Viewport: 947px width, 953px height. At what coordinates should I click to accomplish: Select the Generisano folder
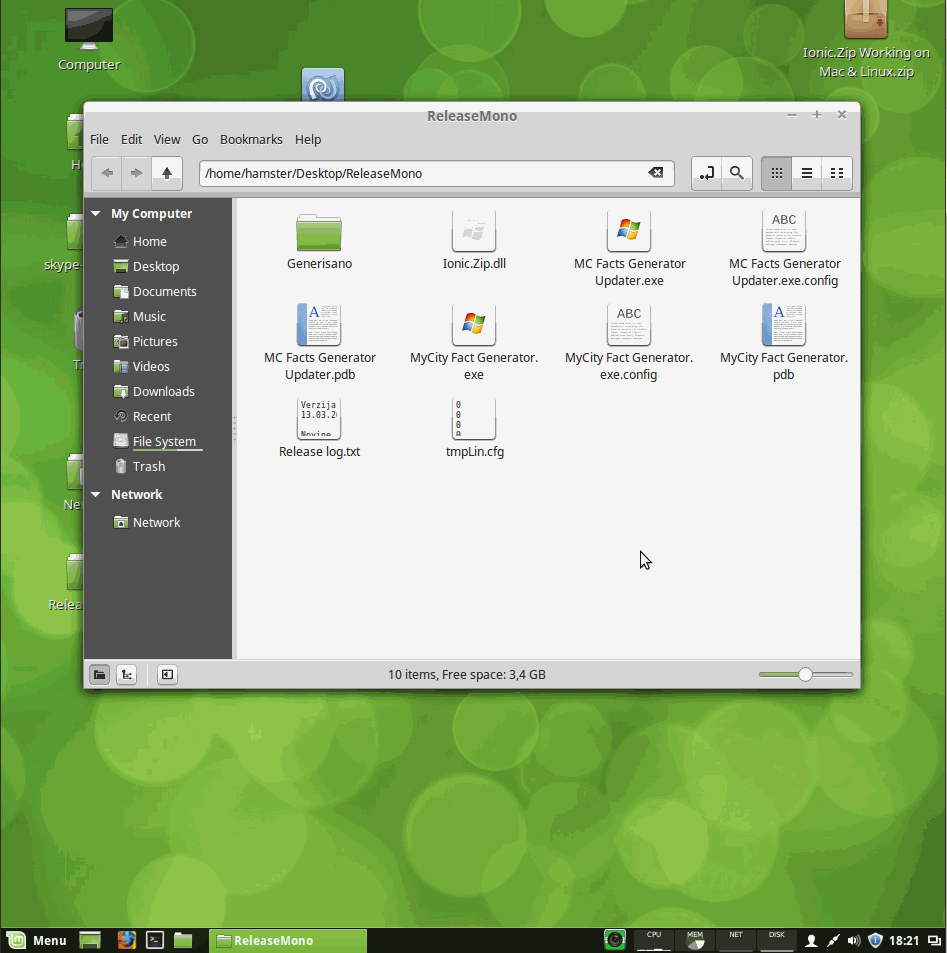click(x=319, y=241)
